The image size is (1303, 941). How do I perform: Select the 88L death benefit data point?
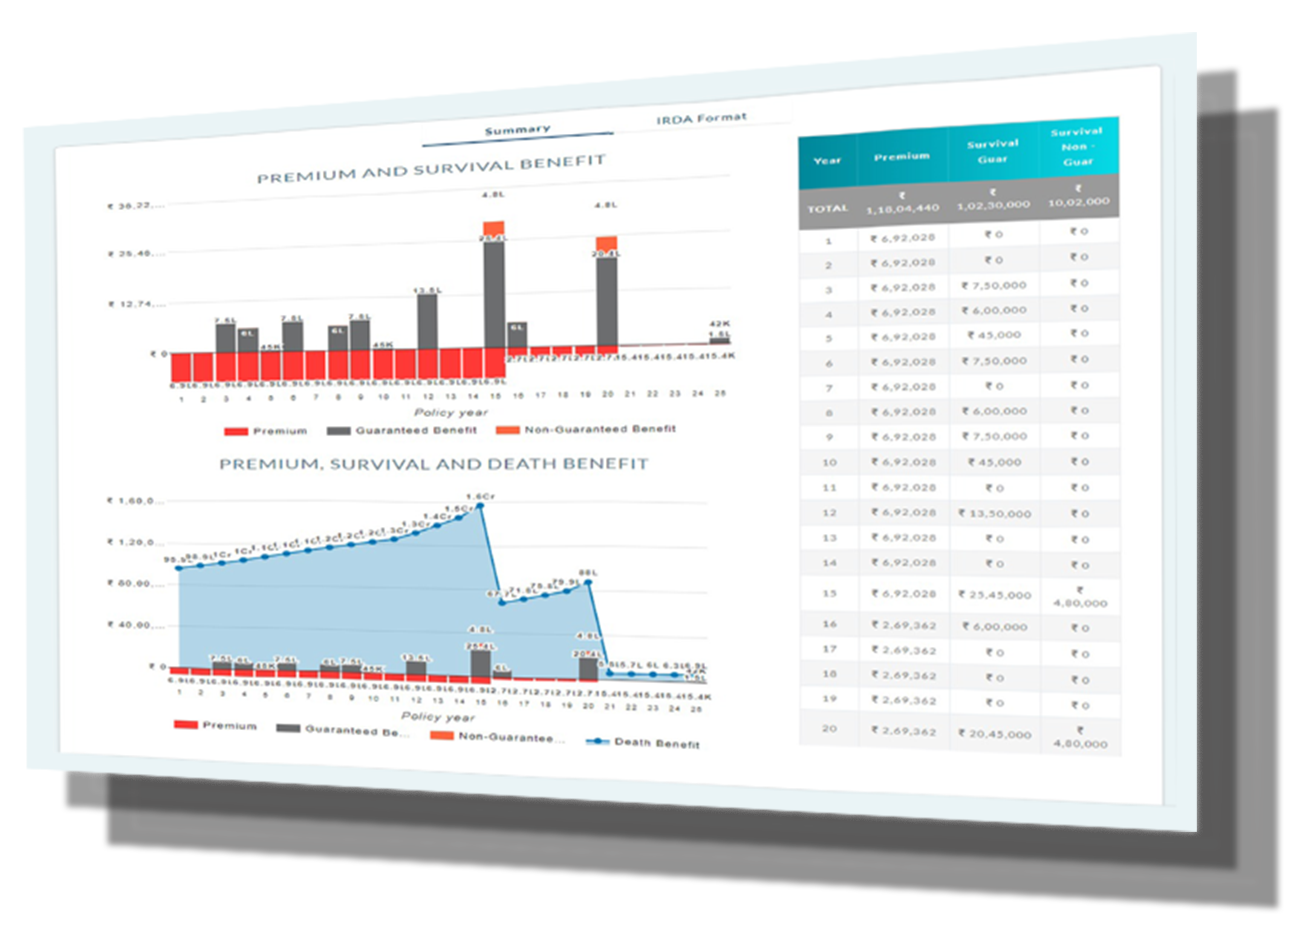click(588, 581)
